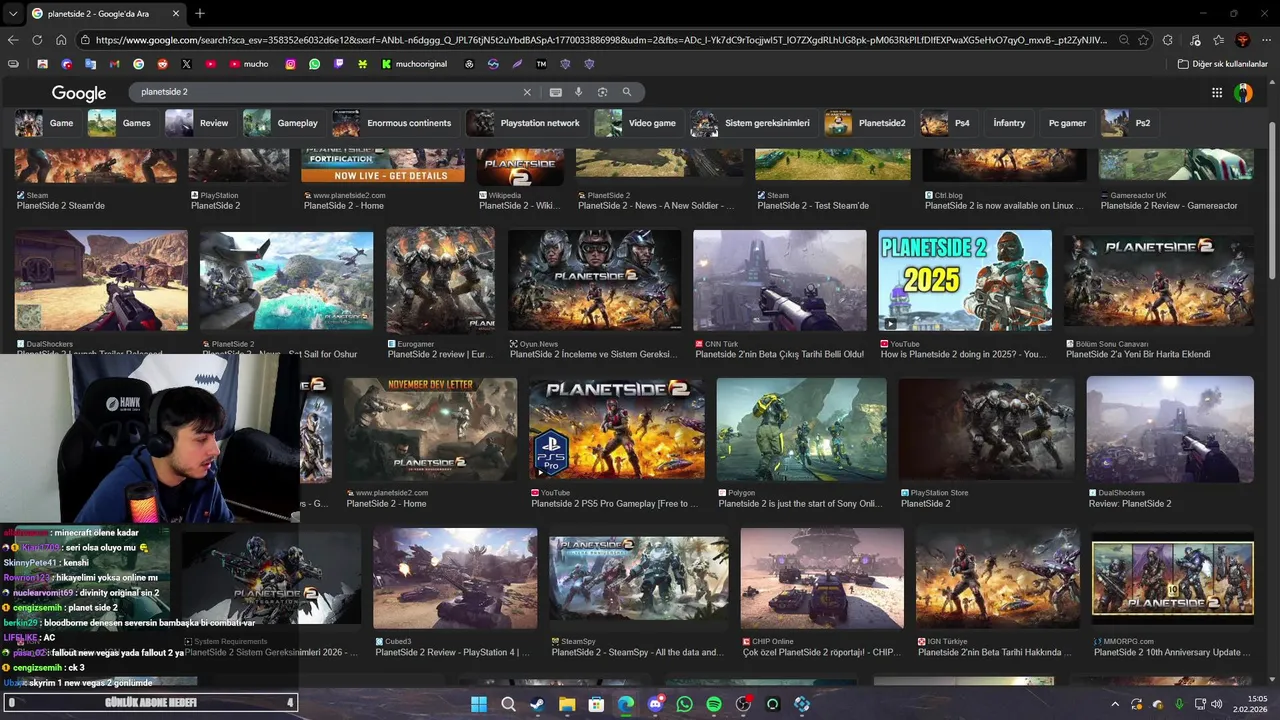Open the Gmail bookmark icon
Viewport: 1280px width, 720px height.
[x=114, y=64]
